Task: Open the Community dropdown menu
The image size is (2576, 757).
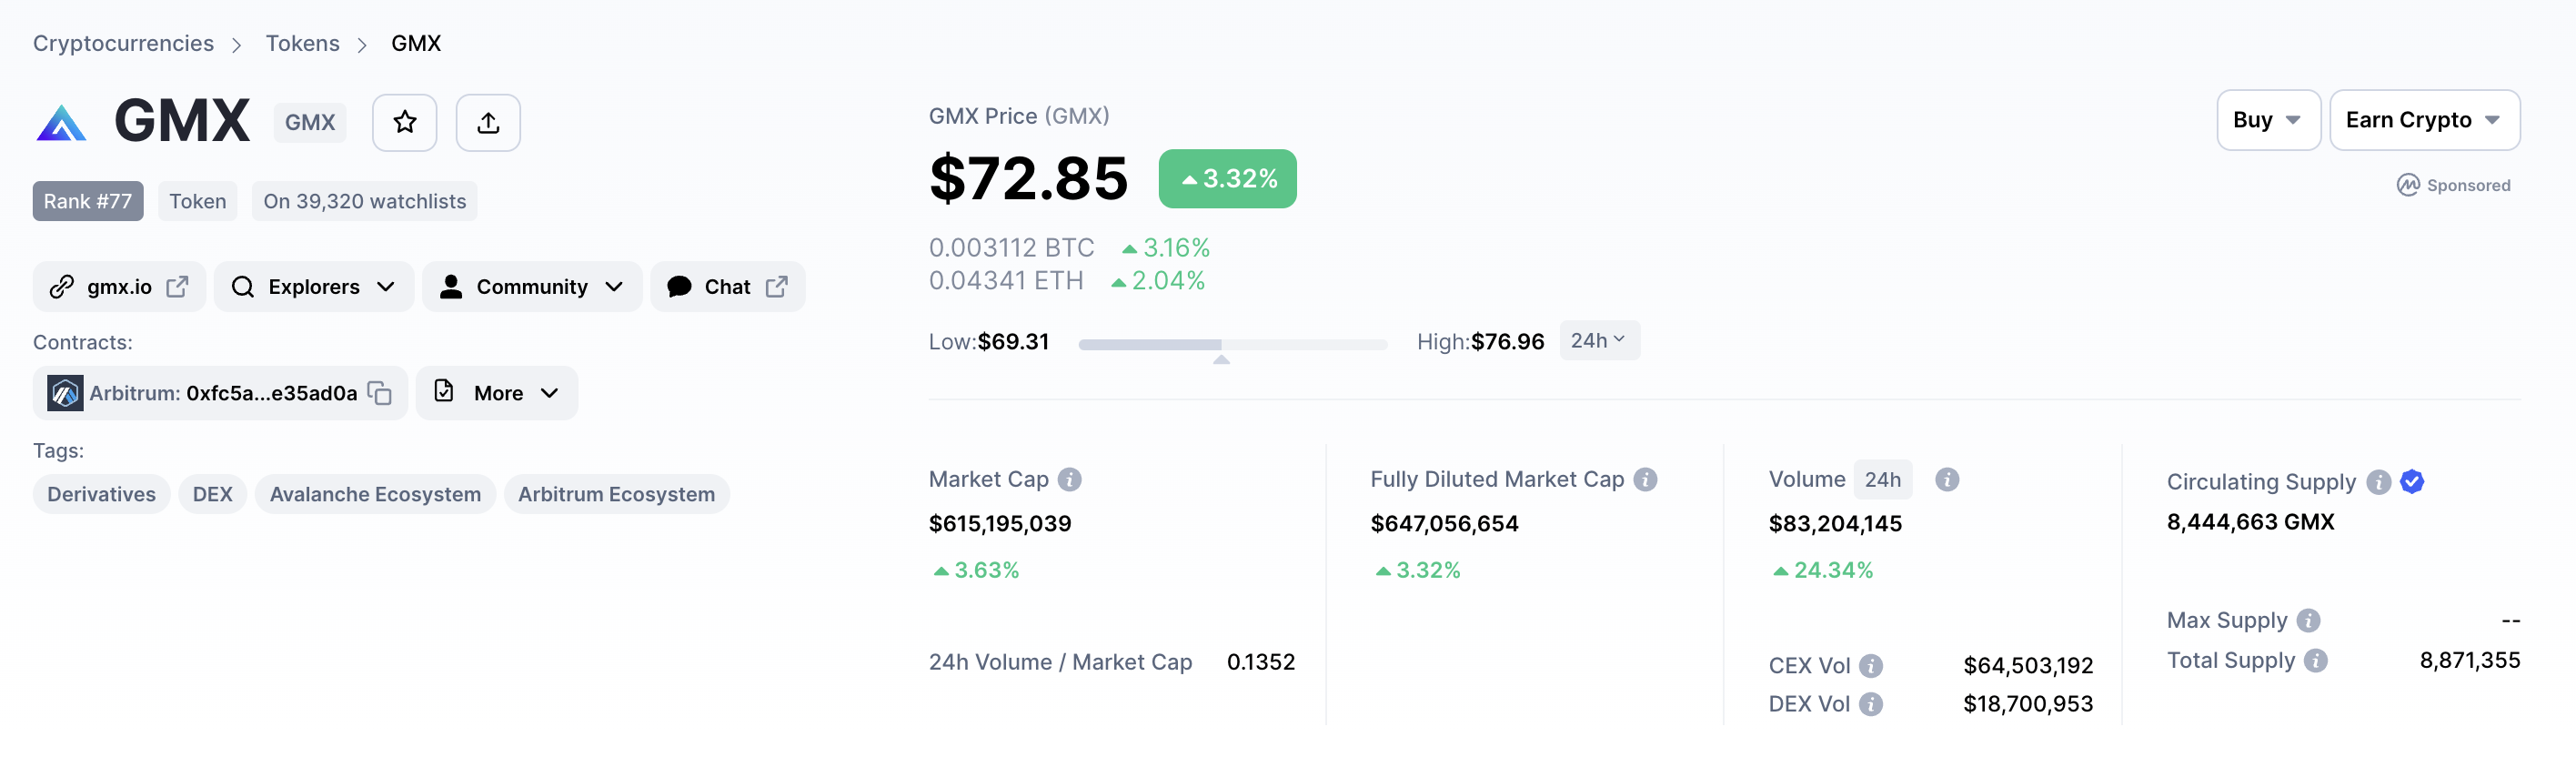Action: click(x=531, y=287)
